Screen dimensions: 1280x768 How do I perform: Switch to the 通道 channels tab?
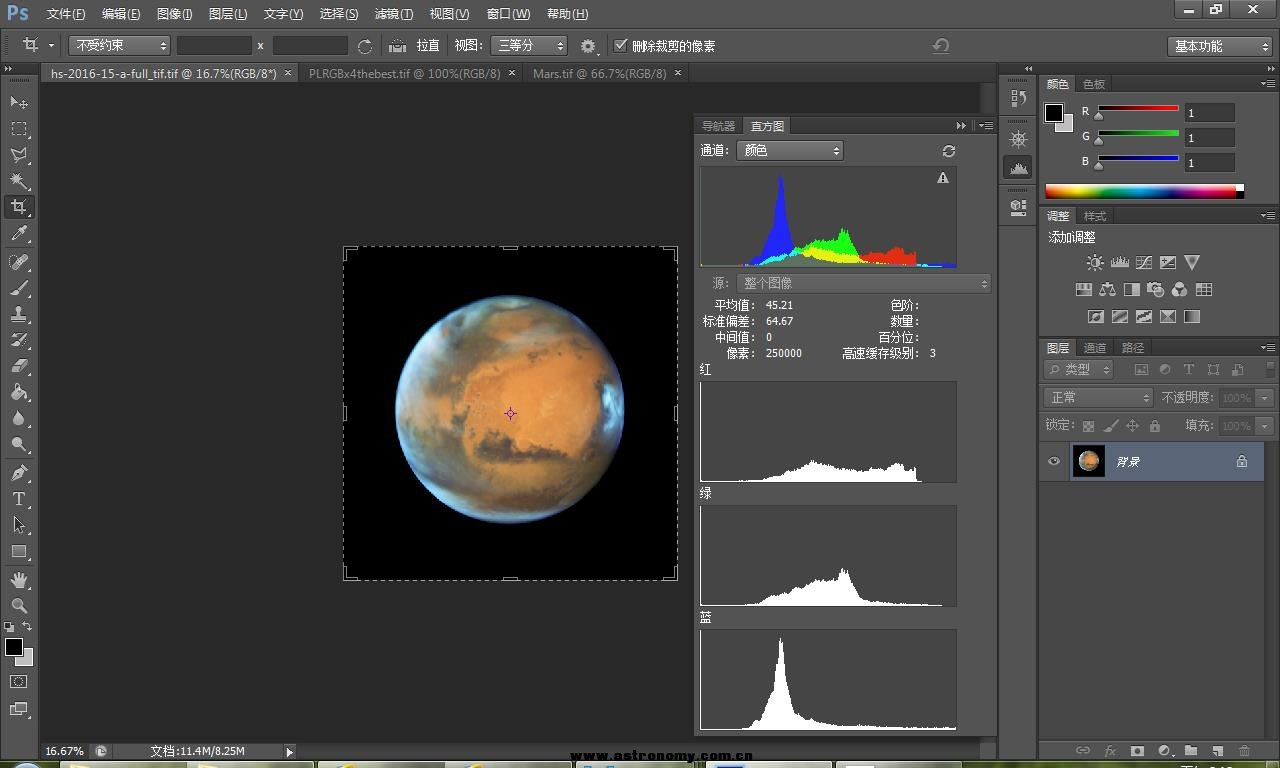[1095, 348]
